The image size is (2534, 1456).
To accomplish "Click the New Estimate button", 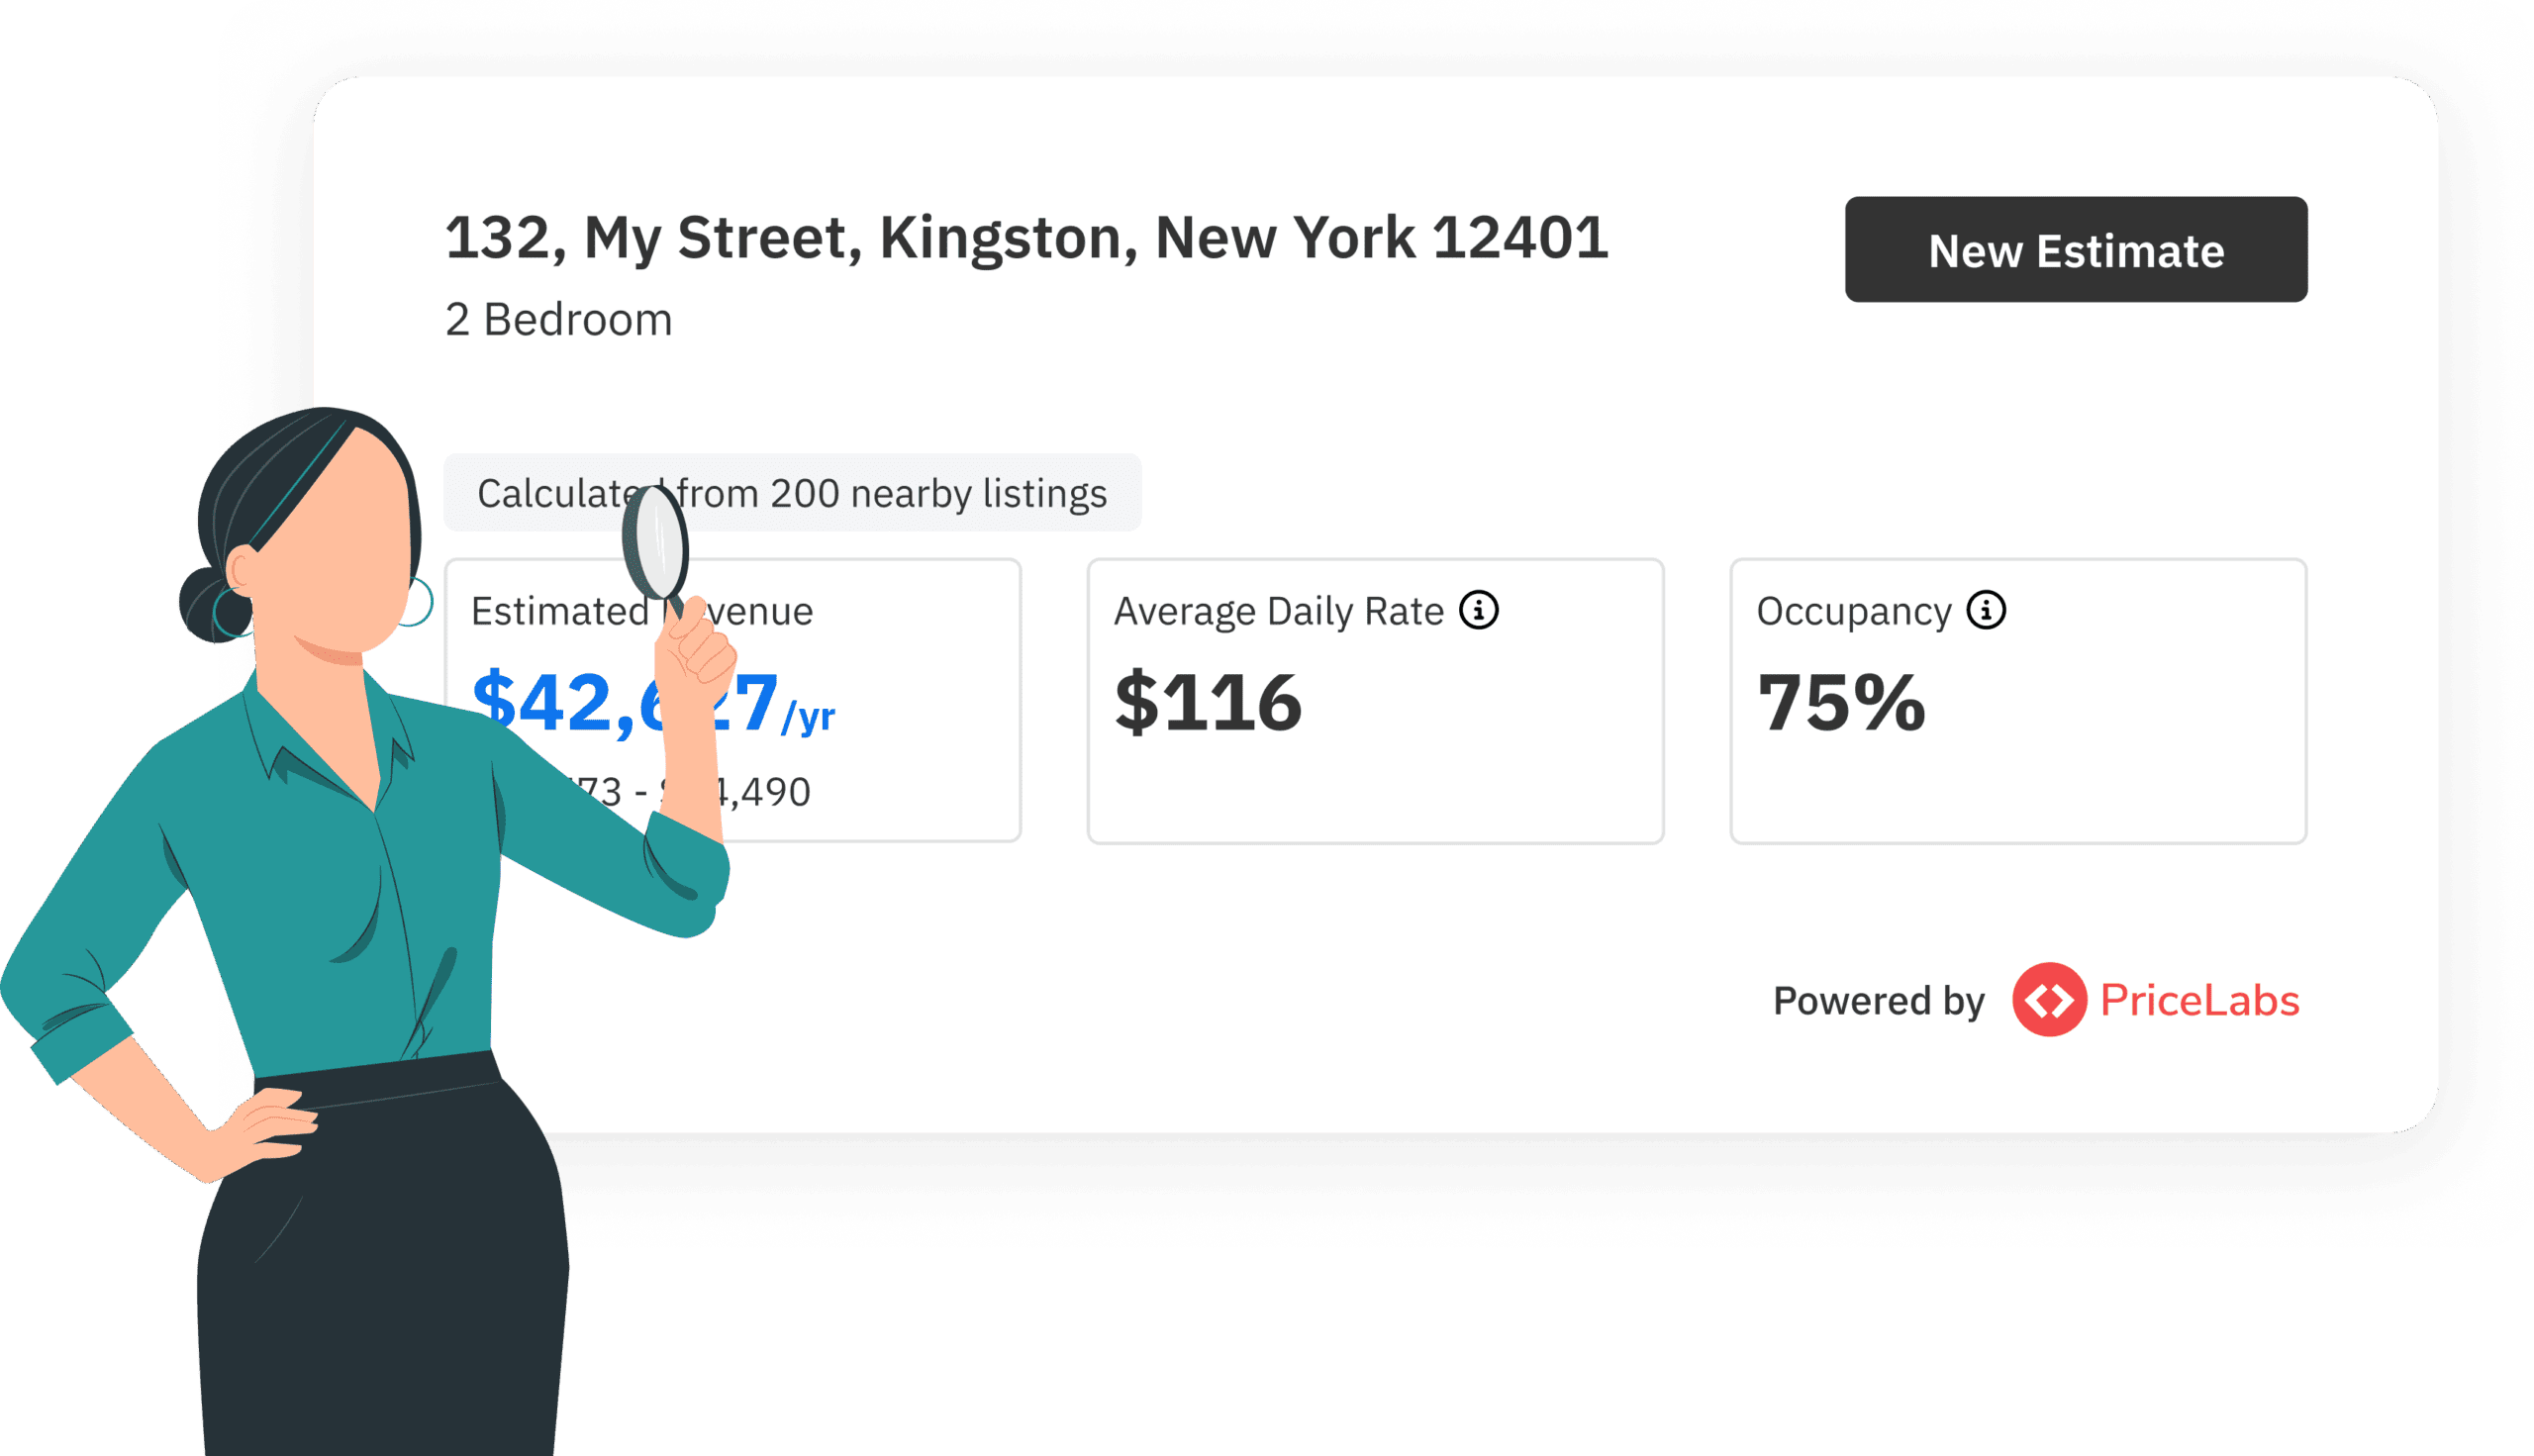I will click(2075, 250).
